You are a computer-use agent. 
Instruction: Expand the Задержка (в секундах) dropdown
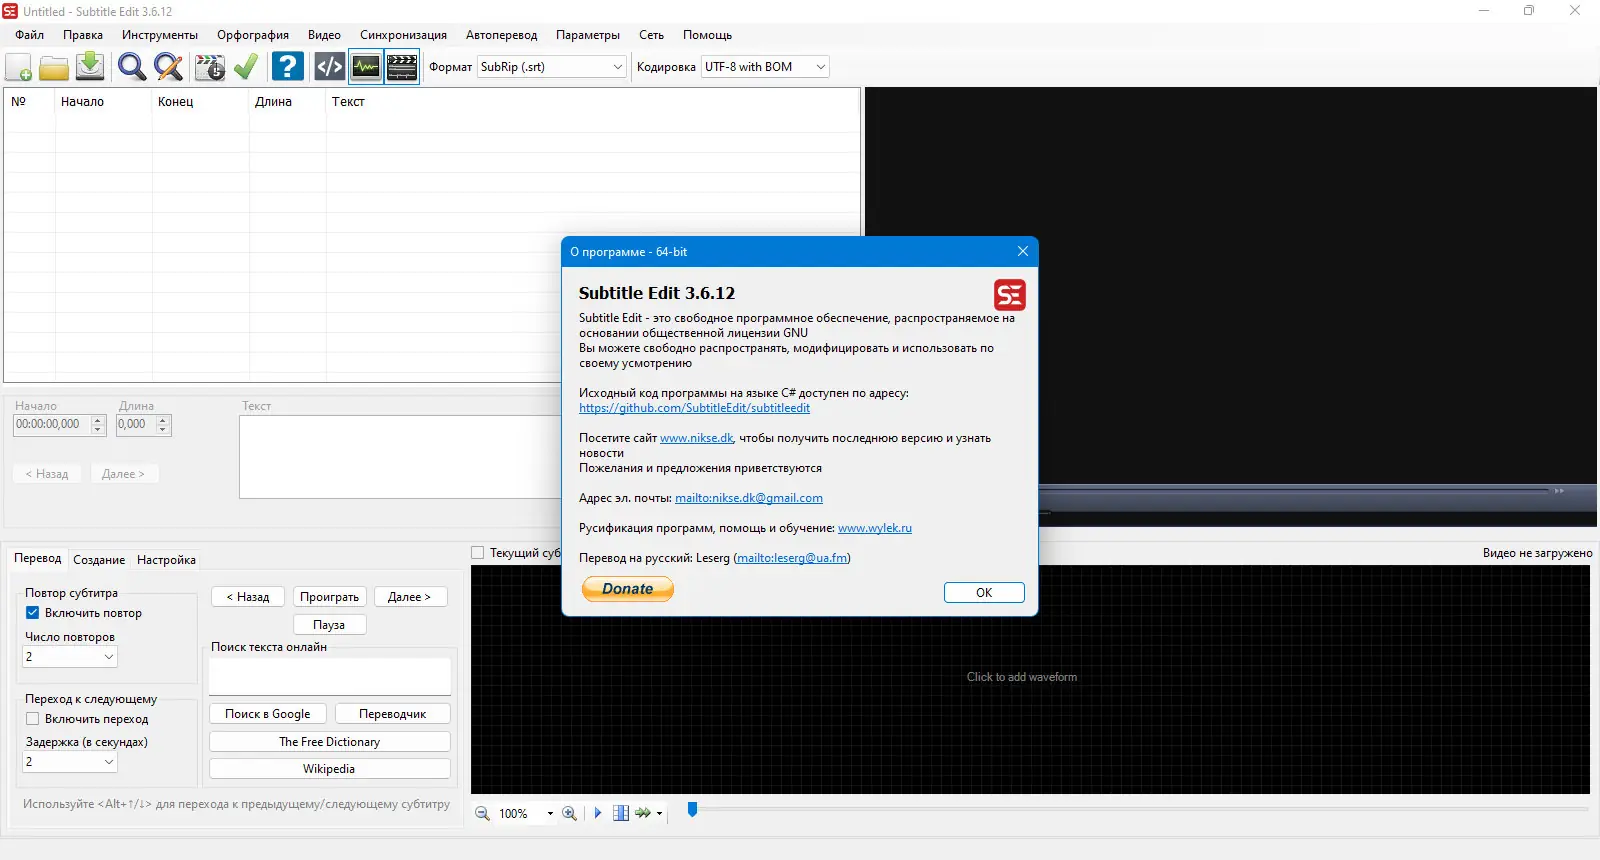click(x=109, y=761)
